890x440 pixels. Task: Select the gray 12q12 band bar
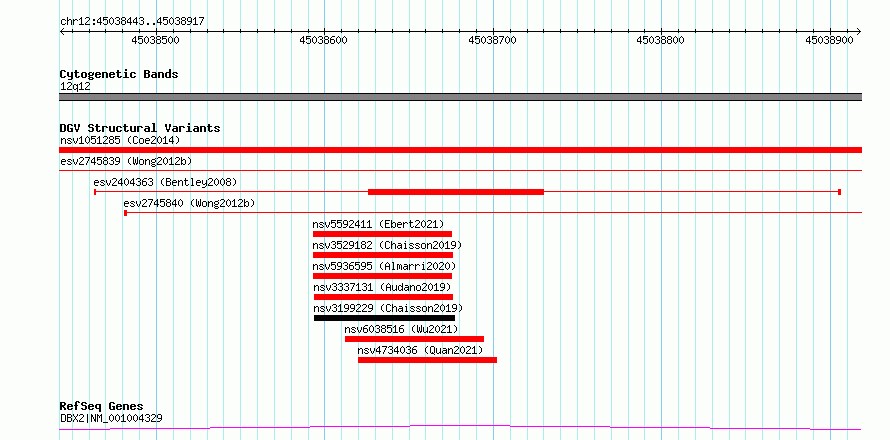click(x=460, y=97)
